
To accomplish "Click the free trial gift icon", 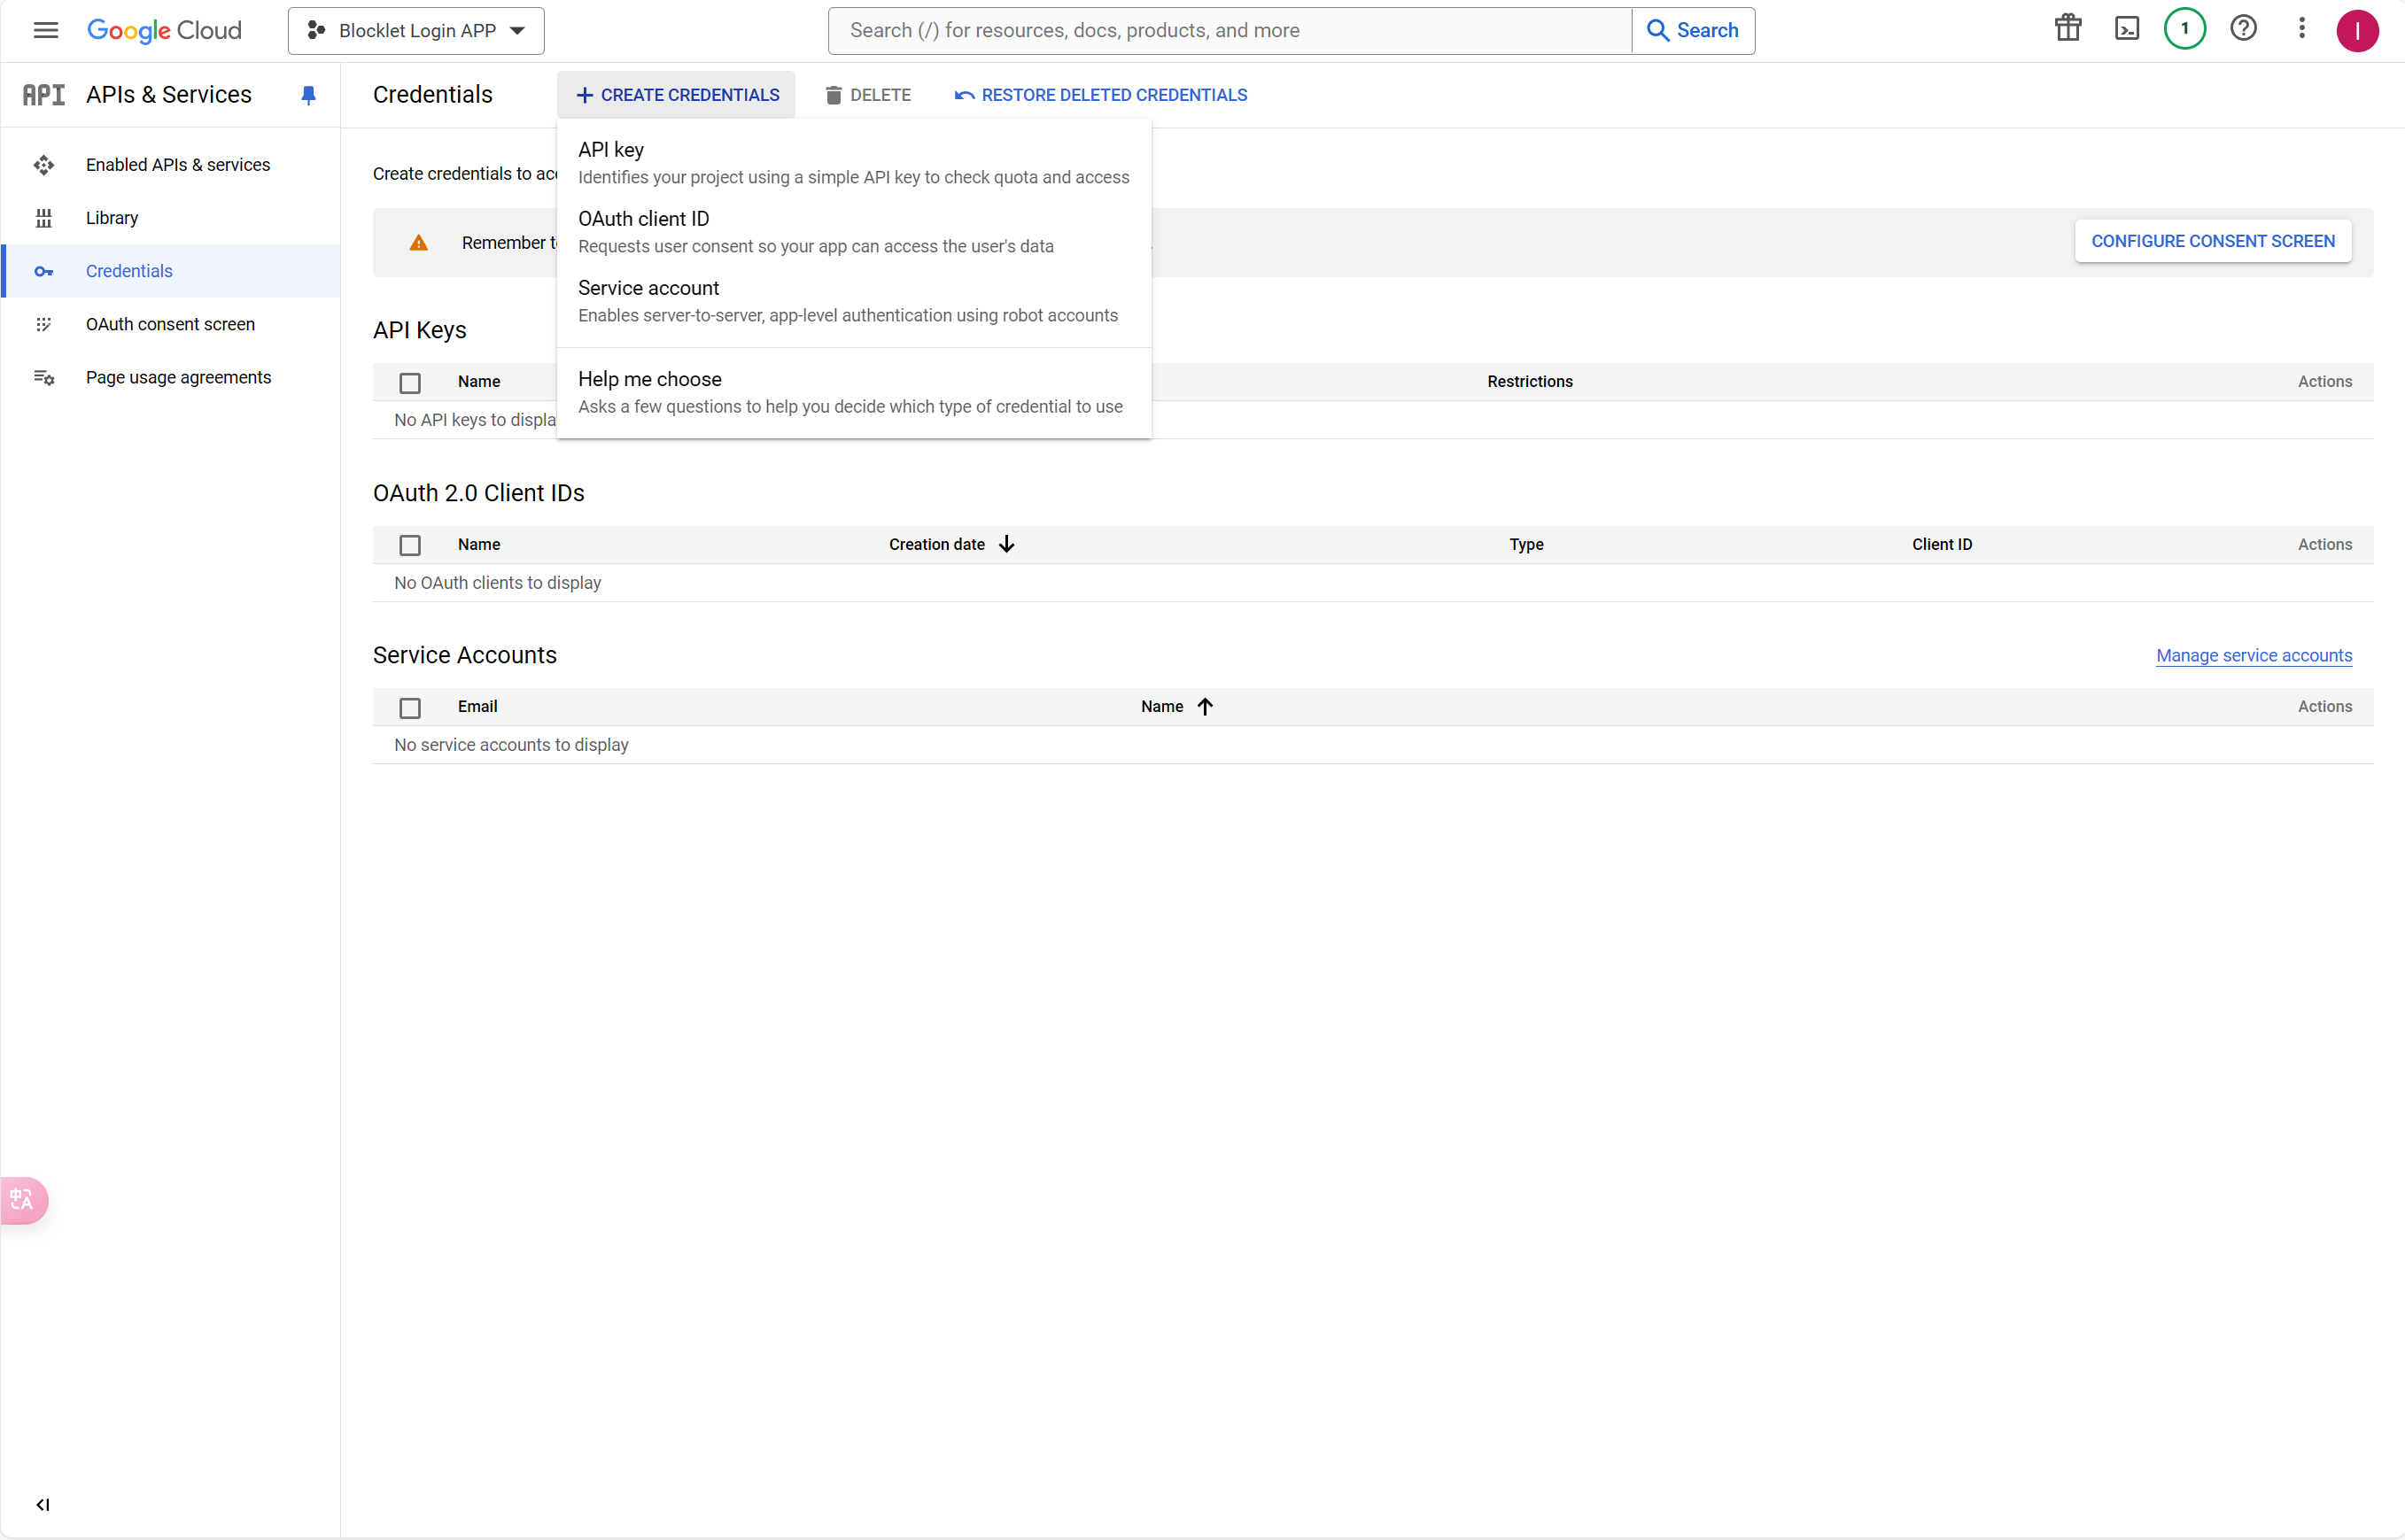I will (2068, 29).
